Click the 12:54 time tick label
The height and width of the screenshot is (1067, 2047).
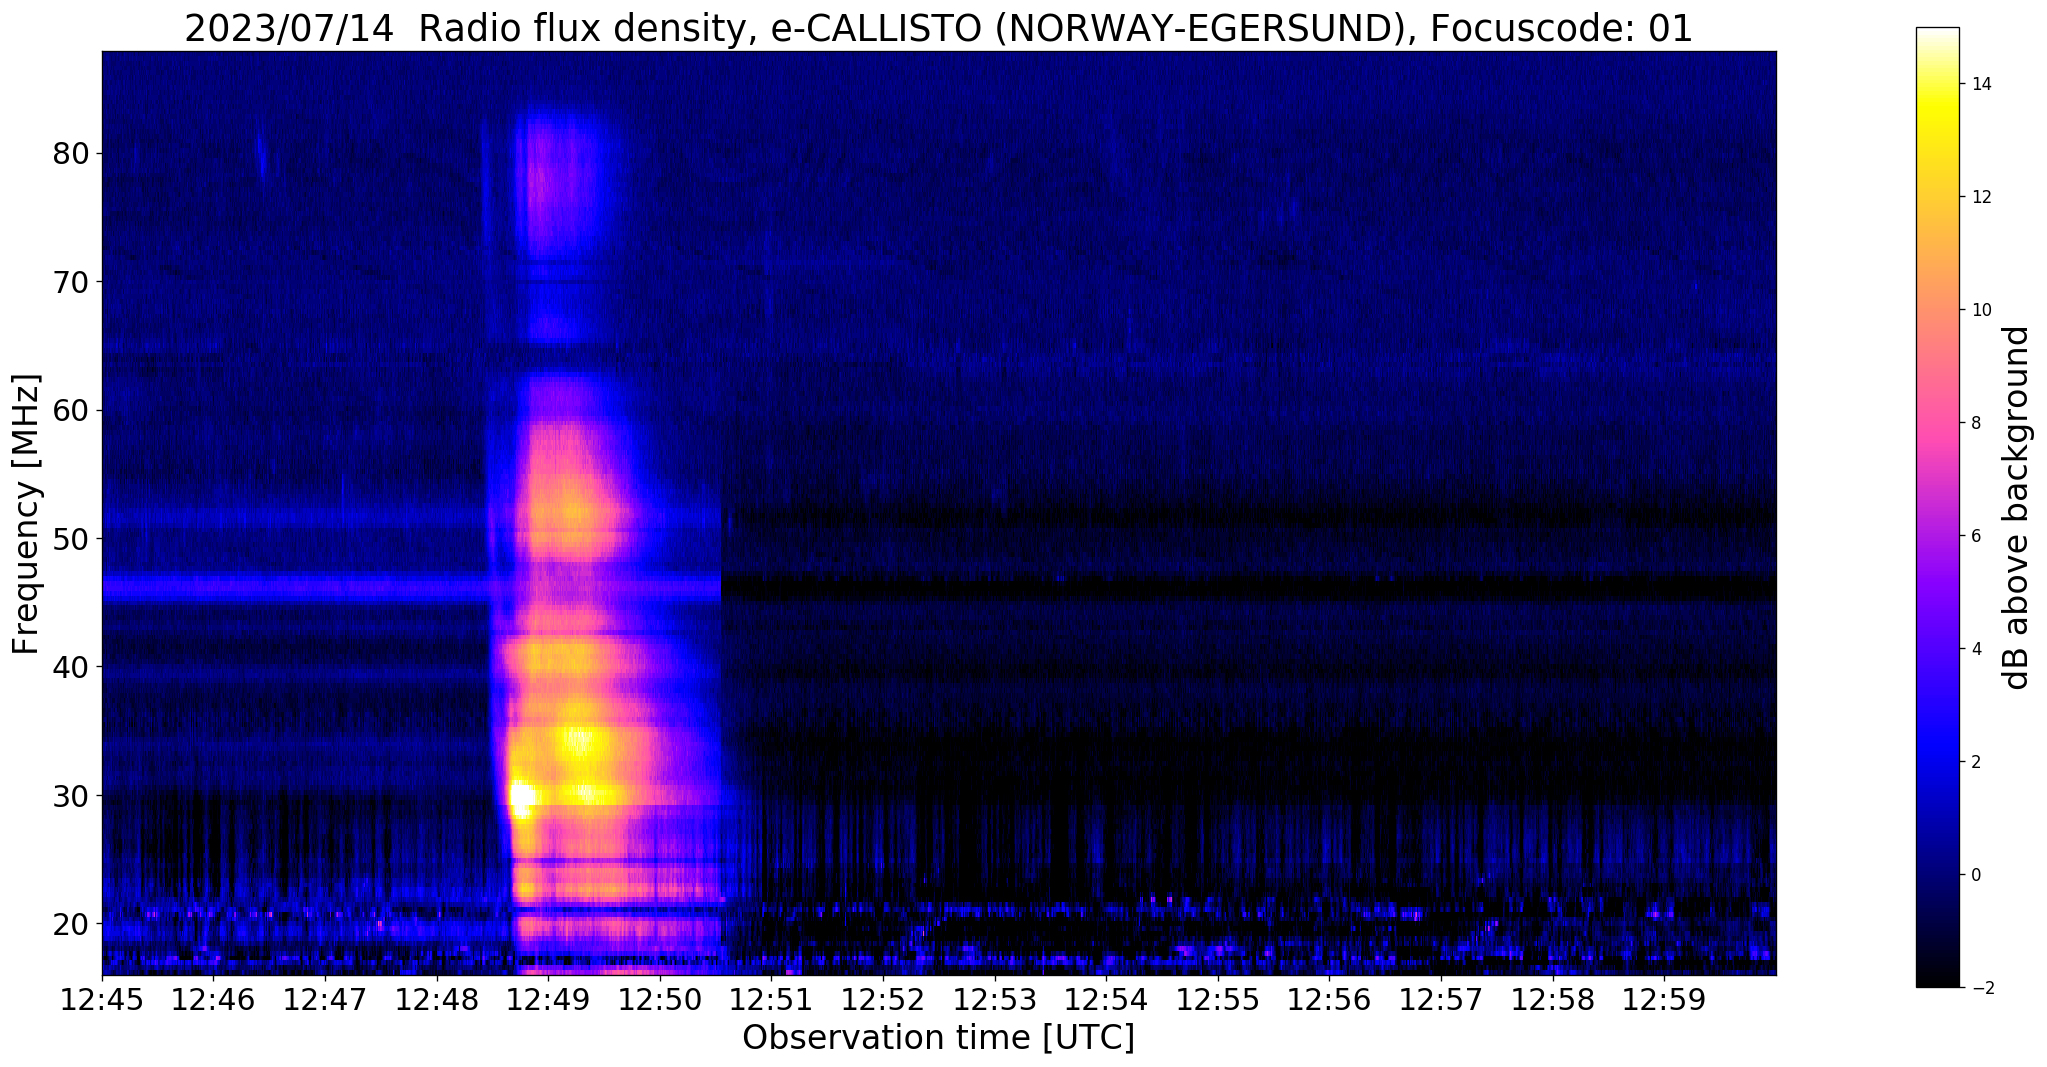[x=1106, y=998]
